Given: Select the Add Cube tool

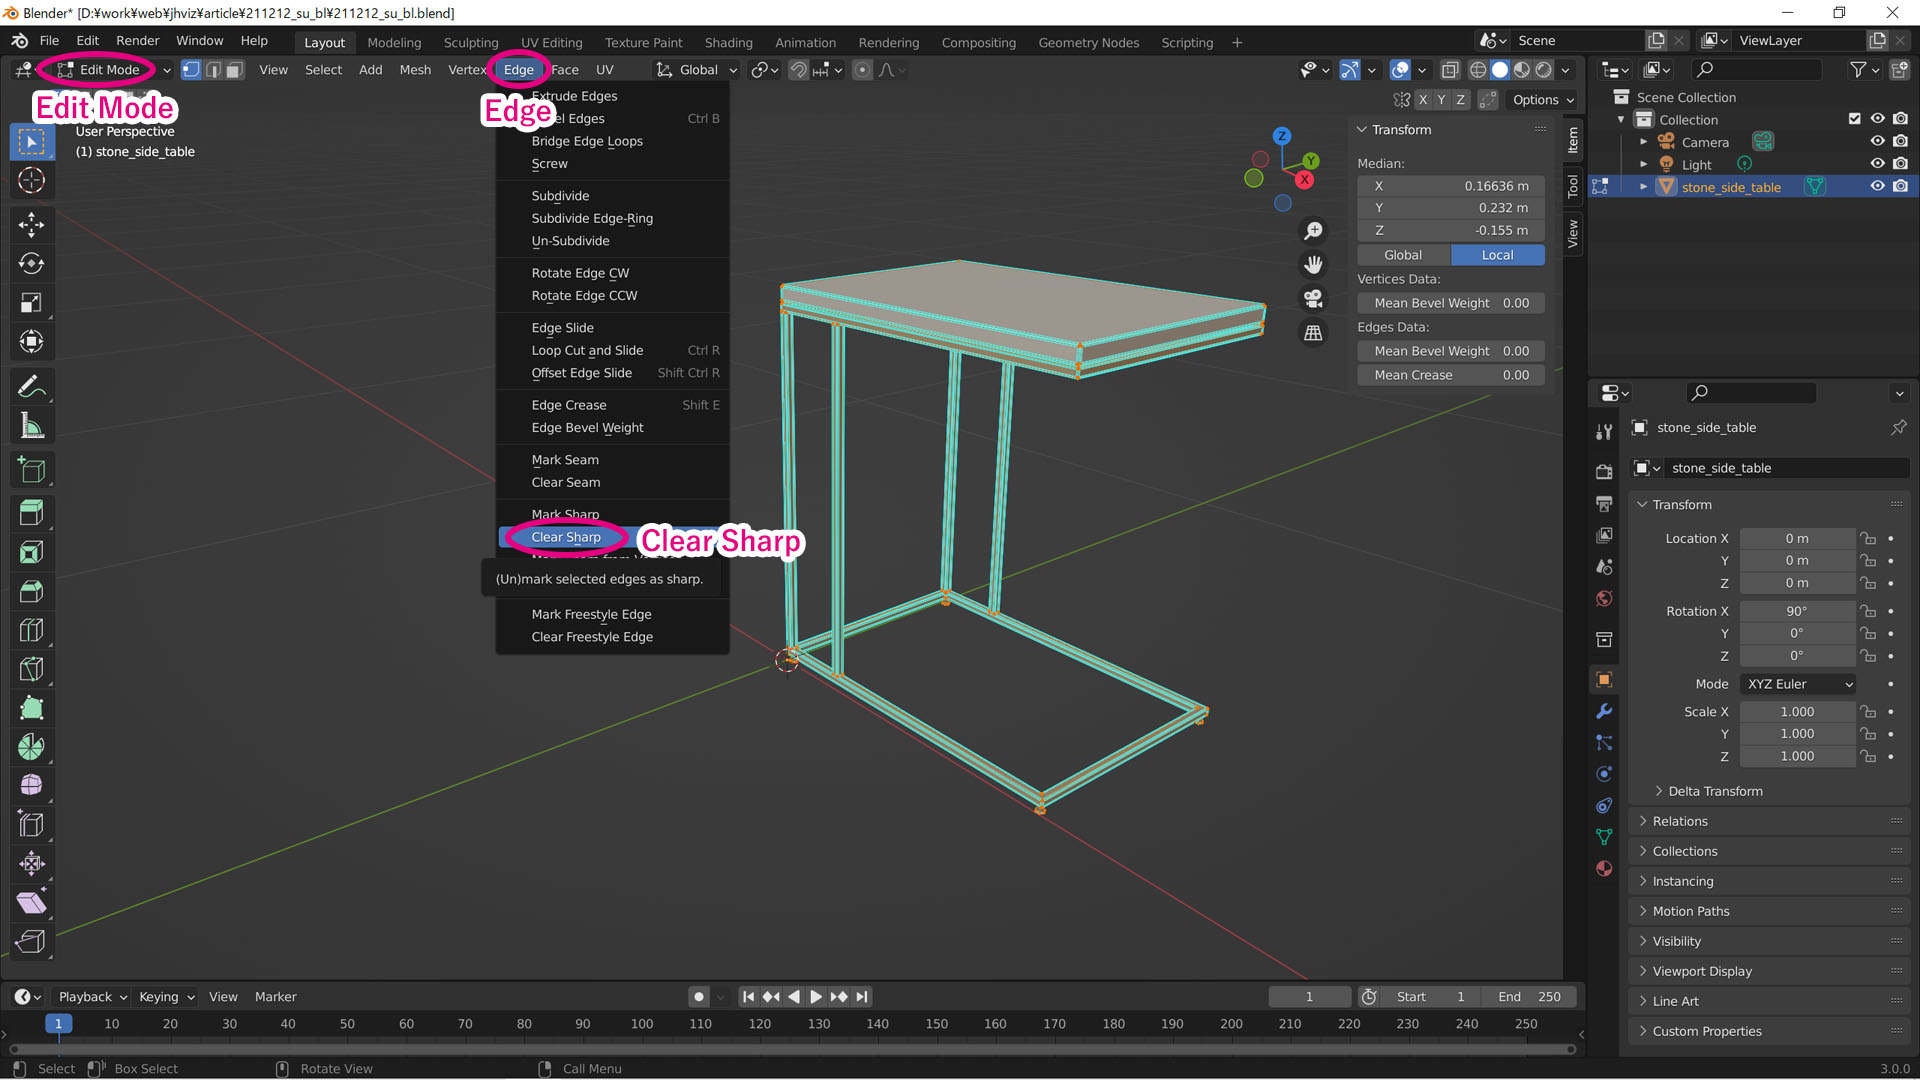Looking at the screenshot, I should [x=31, y=470].
